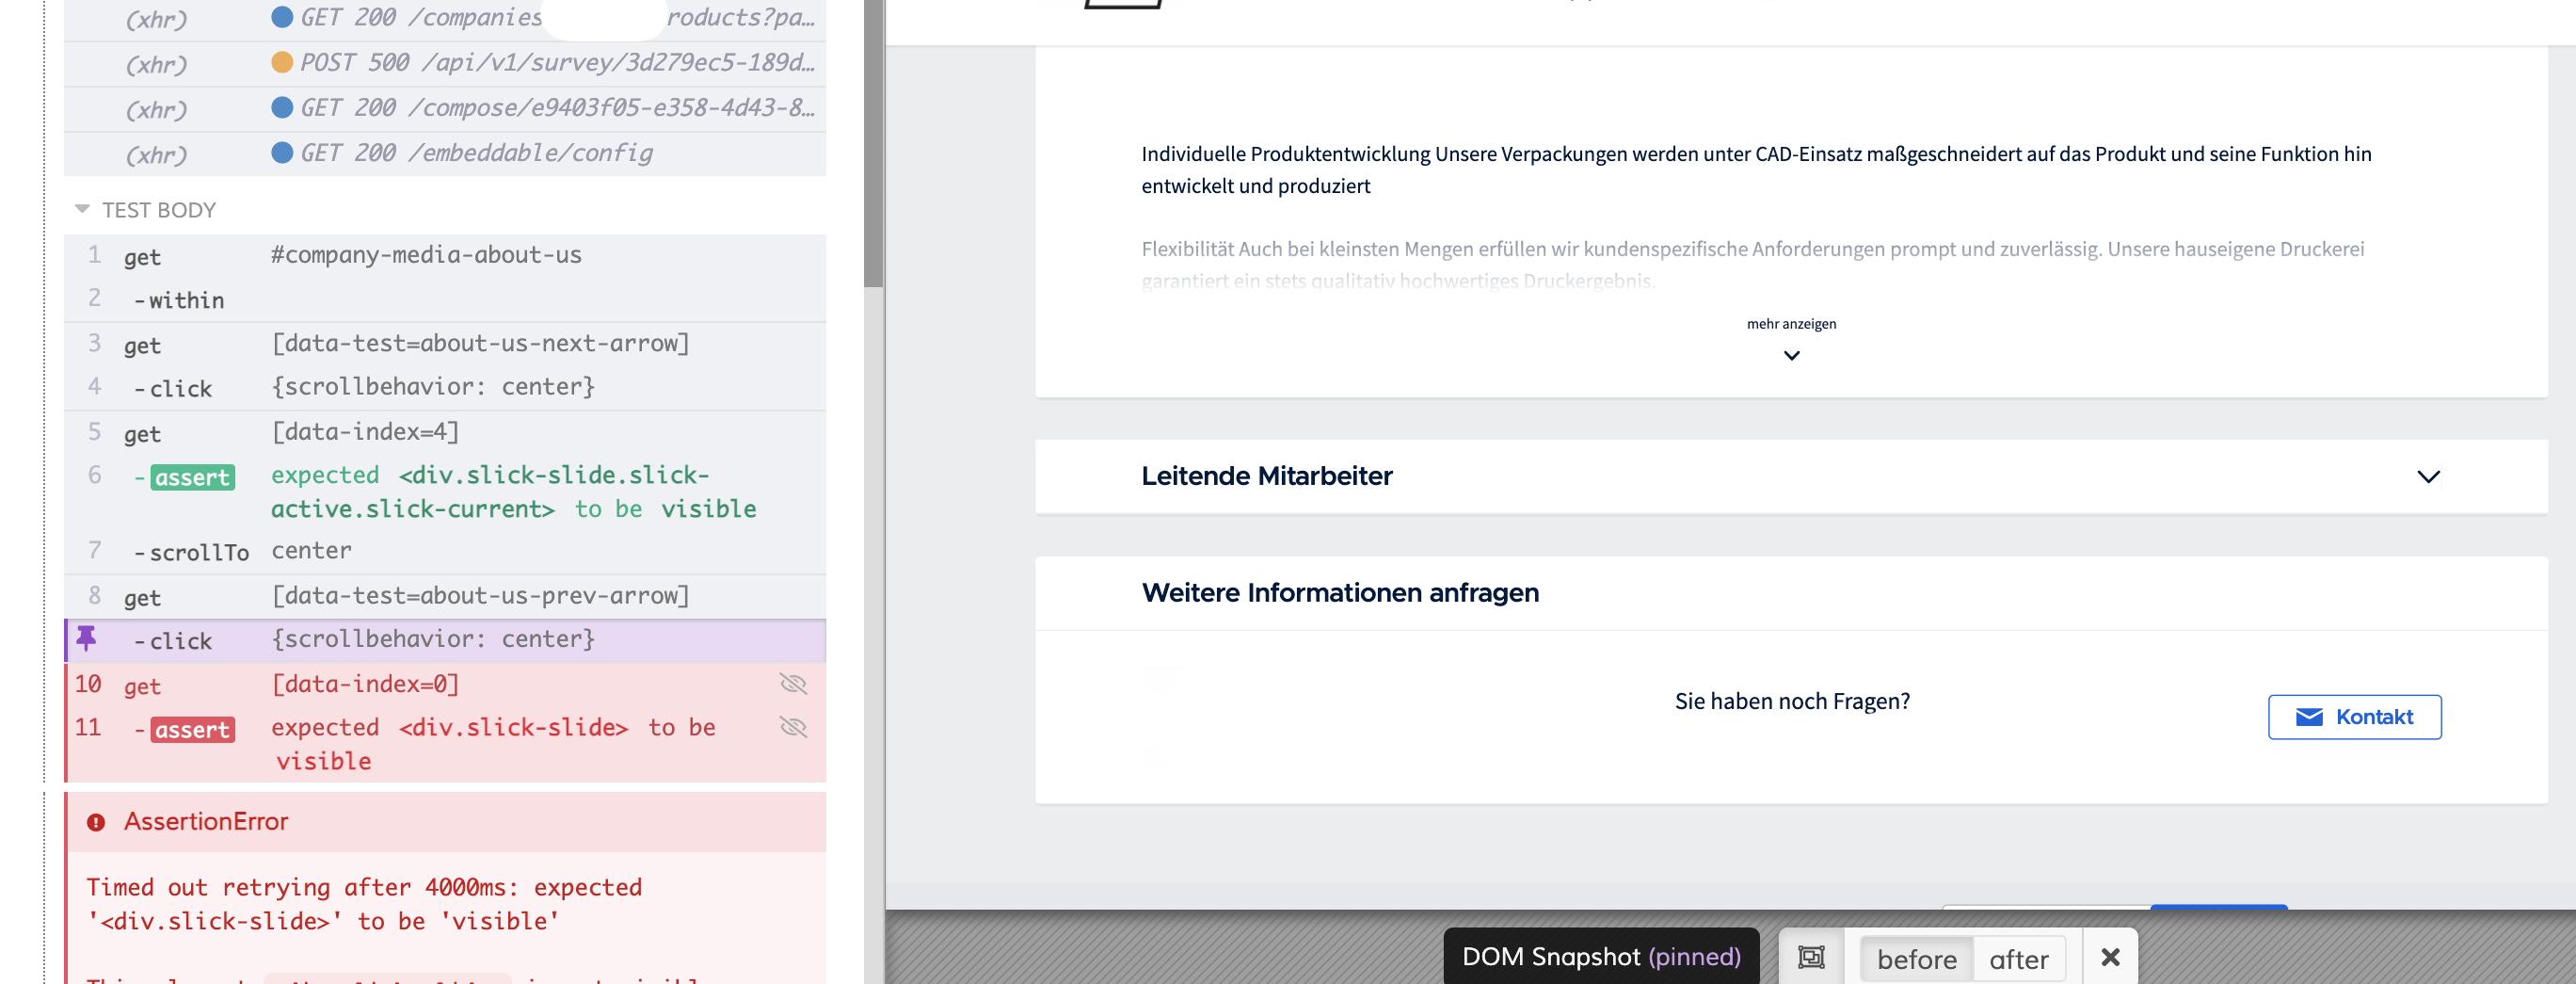Viewport: 2576px width, 984px height.
Task: Click the snapshot highlight icon beside before/after
Action: coord(1813,958)
